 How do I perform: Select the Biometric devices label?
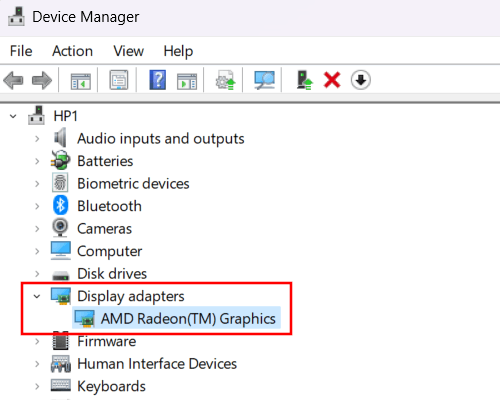pyautogui.click(x=133, y=184)
